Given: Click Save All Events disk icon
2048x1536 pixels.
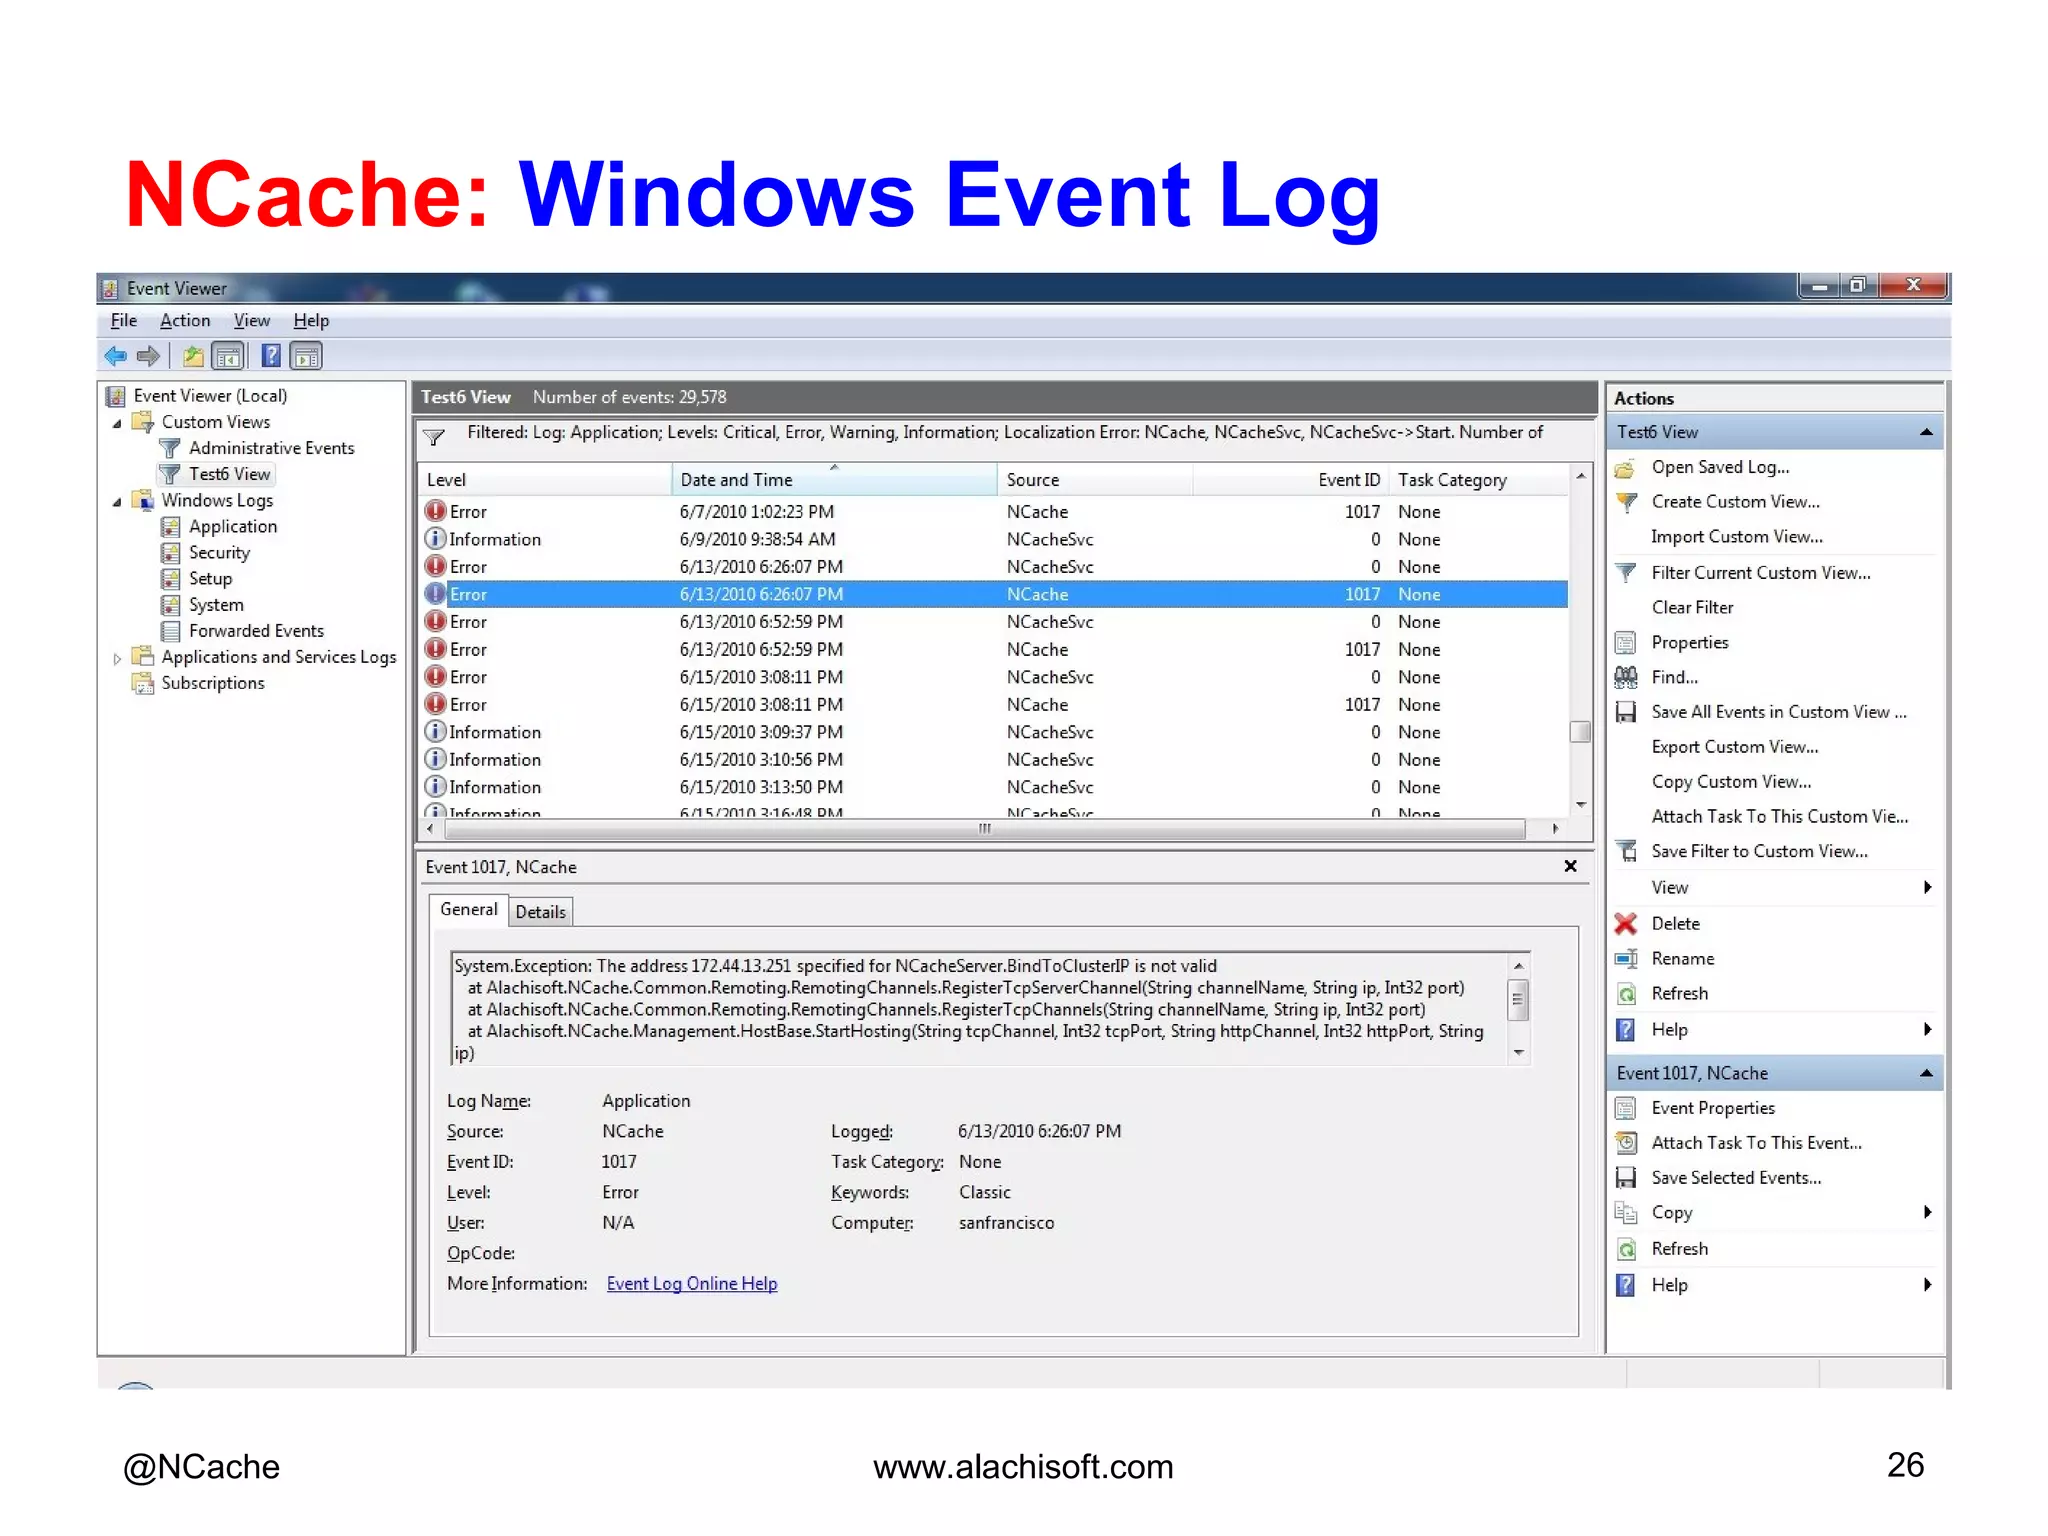Looking at the screenshot, I should click(1626, 713).
